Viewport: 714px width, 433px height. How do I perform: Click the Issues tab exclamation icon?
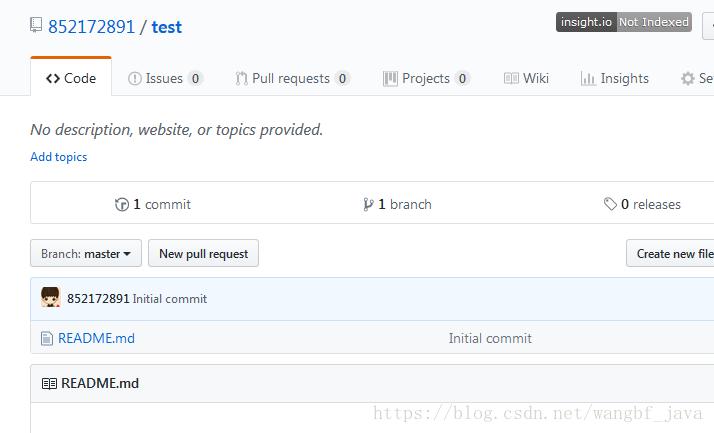coord(135,79)
